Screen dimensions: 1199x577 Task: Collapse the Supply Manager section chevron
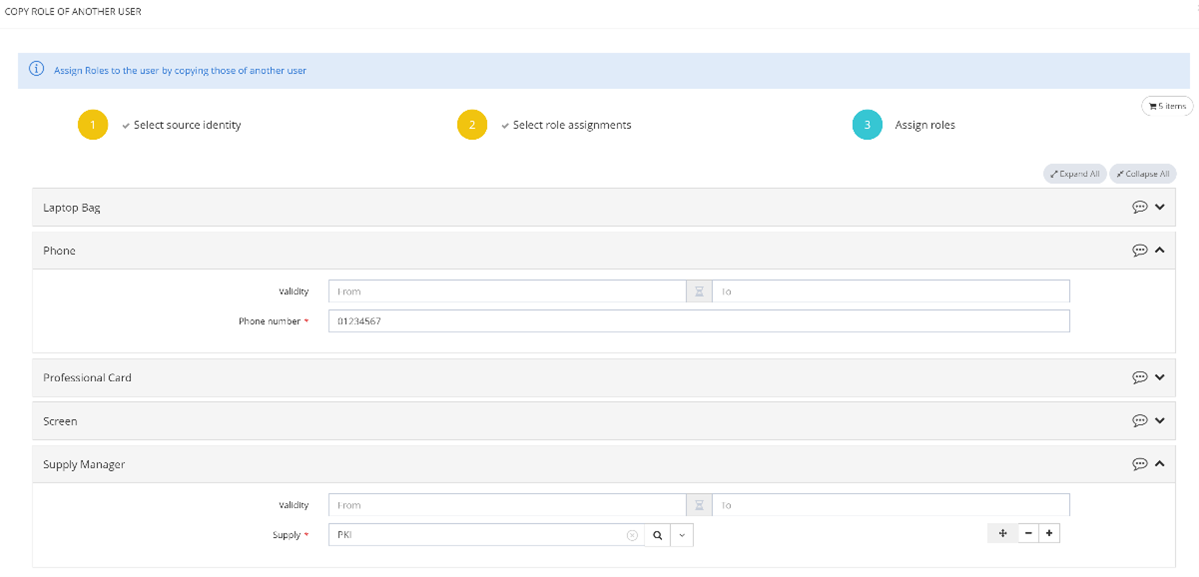[1159, 463]
